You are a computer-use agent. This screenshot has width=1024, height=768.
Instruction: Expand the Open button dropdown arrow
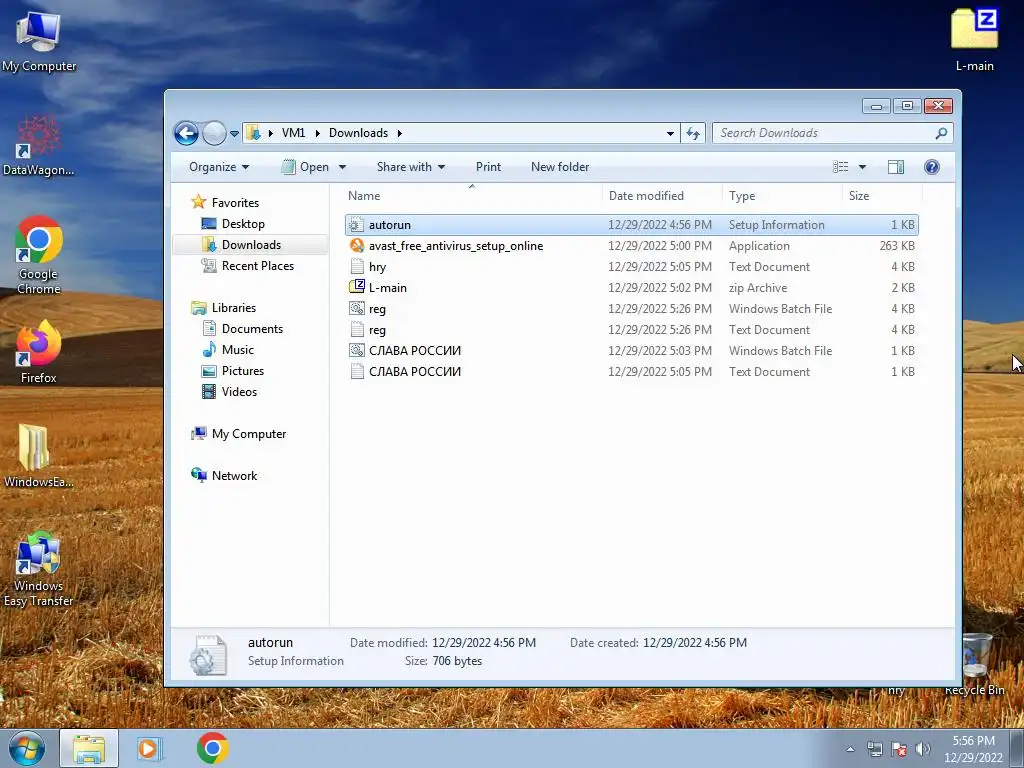tap(342, 167)
